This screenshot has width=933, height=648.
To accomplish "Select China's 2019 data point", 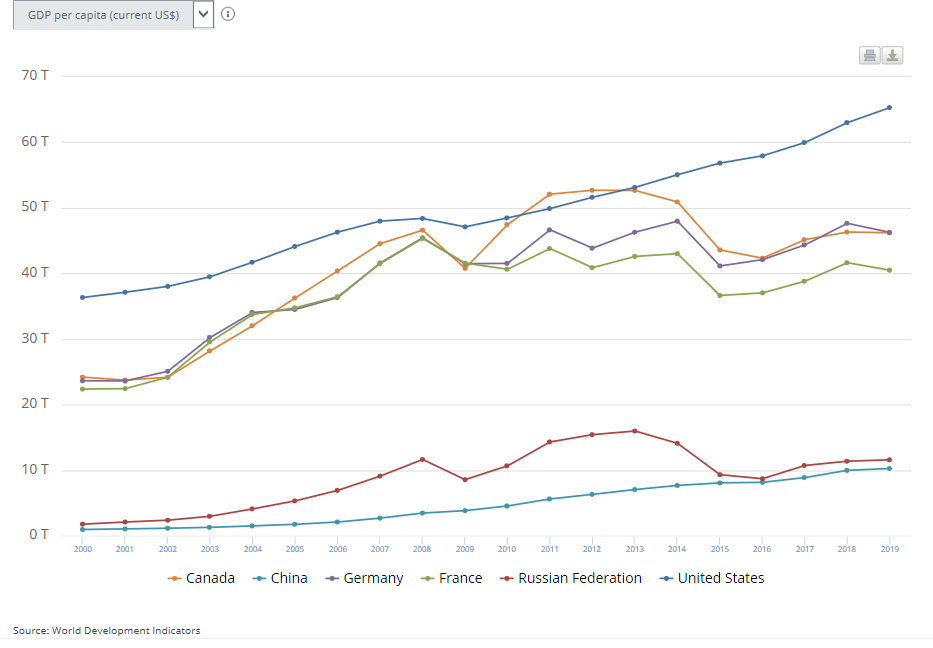I will (889, 468).
